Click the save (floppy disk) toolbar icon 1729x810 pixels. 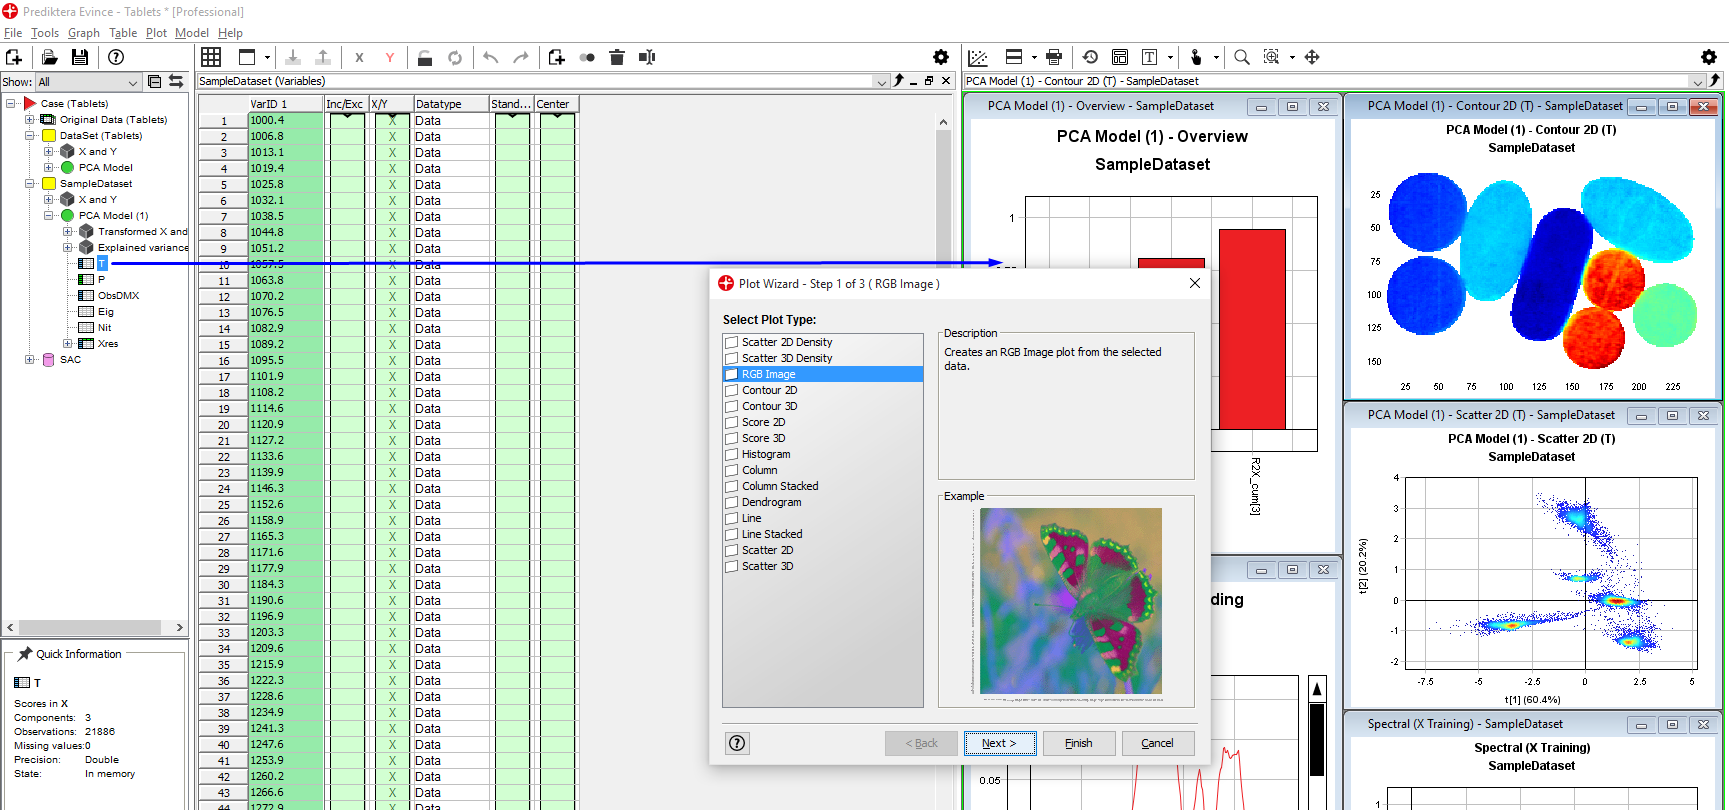[80, 57]
